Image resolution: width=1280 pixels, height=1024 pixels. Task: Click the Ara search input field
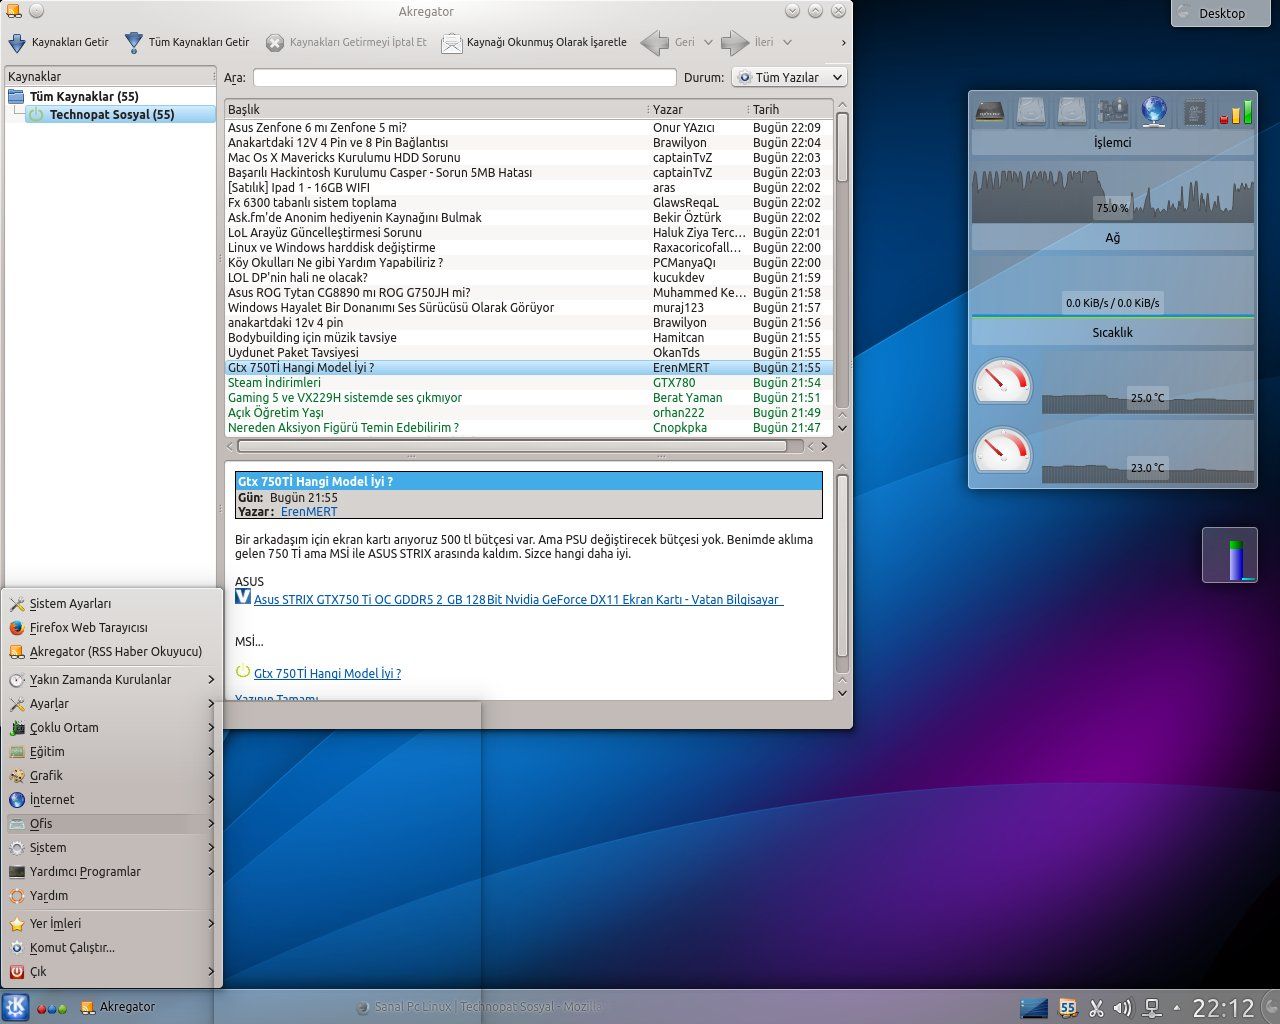click(464, 78)
